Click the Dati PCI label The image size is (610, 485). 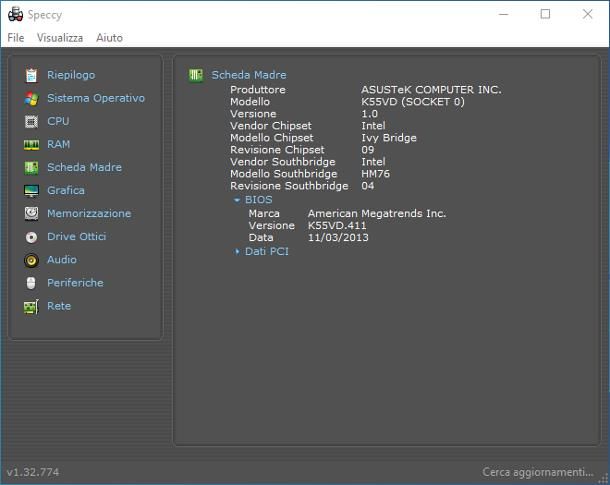pos(266,251)
